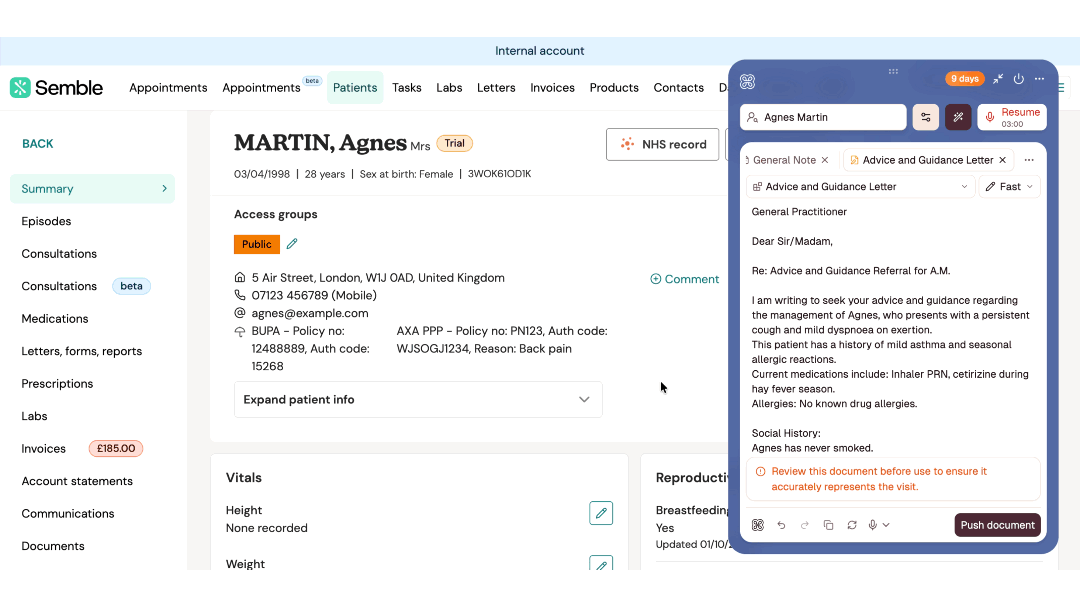Collapse the scribe widget with the shrink arrows
Screen dimensions: 1080x608
click(x=998, y=79)
